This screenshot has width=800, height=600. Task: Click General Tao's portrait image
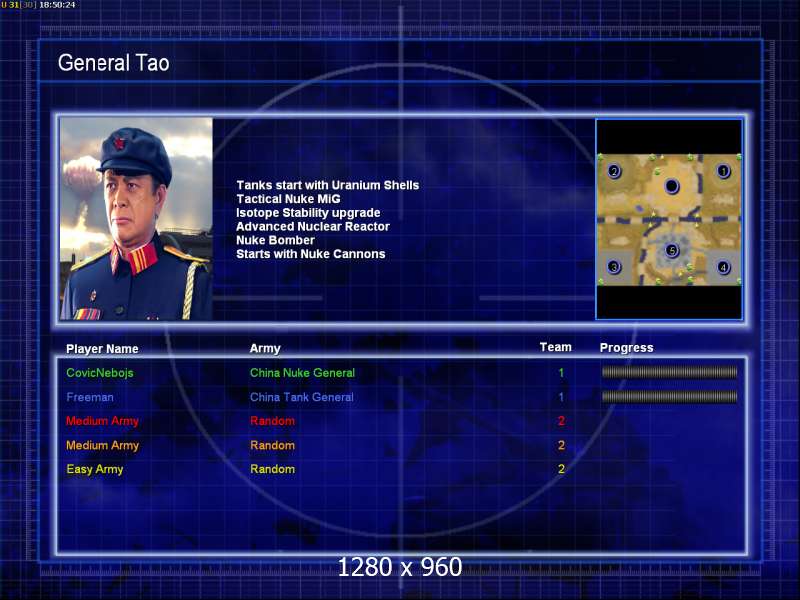(x=136, y=219)
